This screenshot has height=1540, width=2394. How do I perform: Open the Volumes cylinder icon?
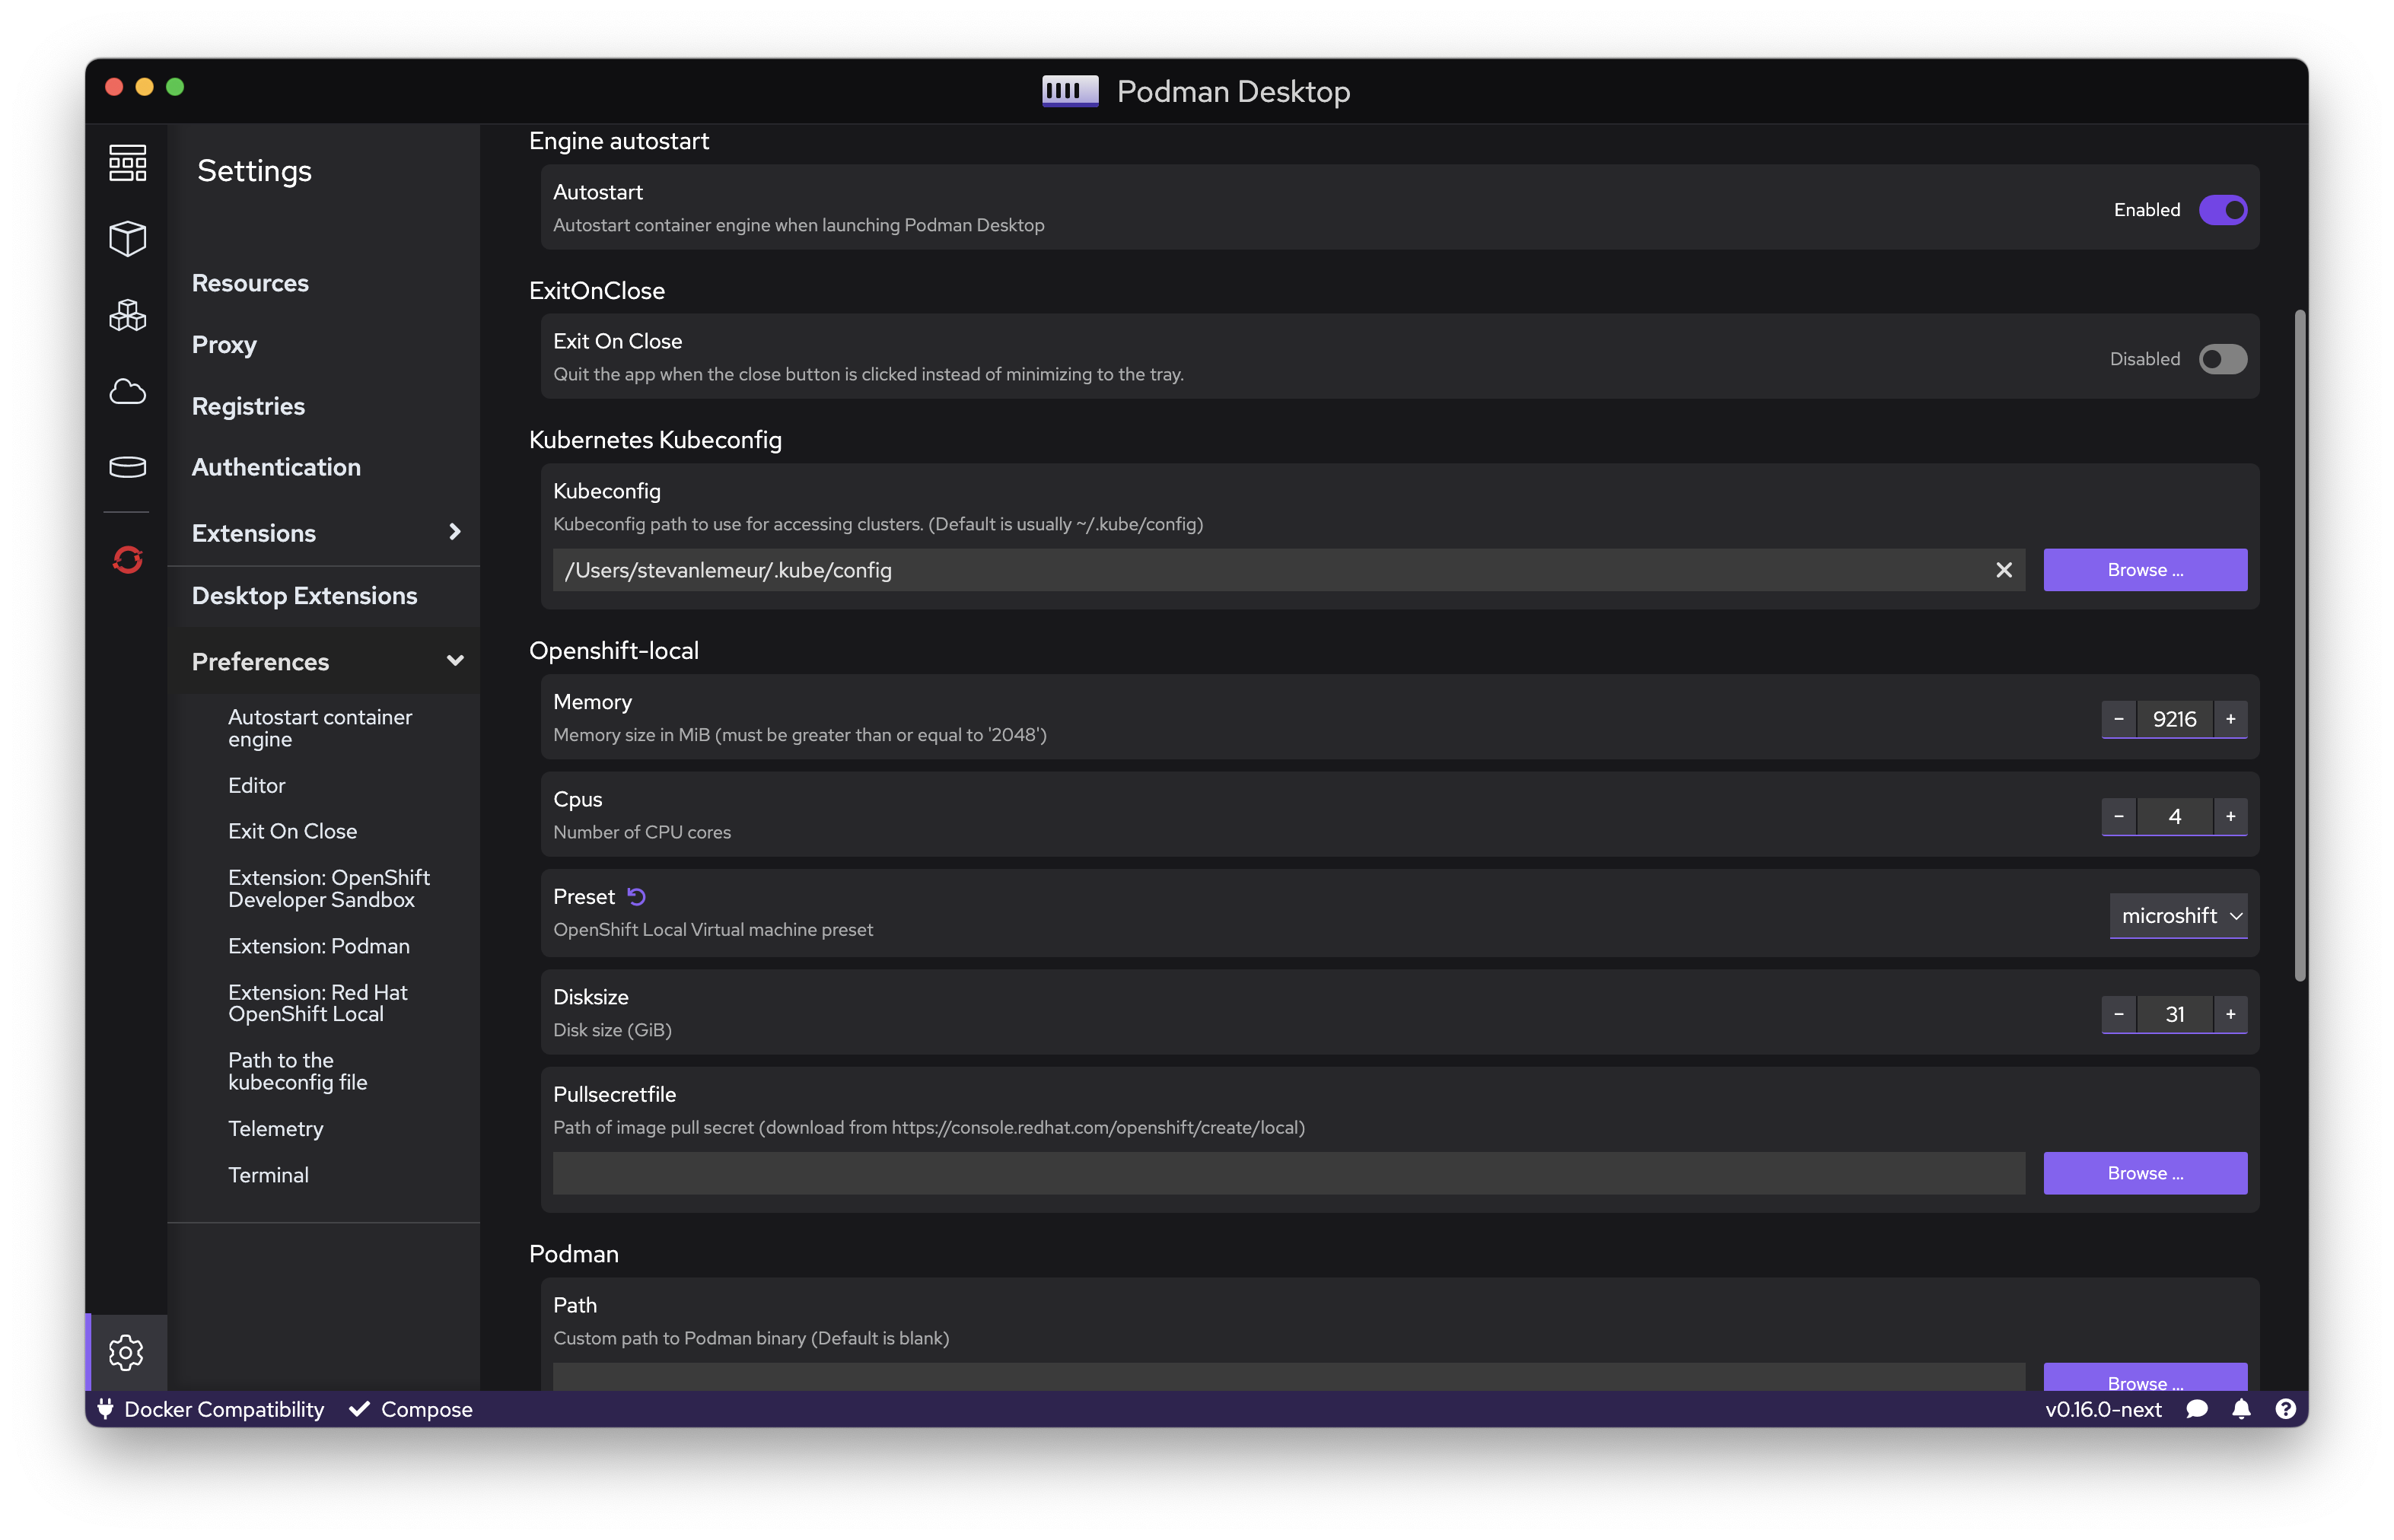click(x=127, y=466)
